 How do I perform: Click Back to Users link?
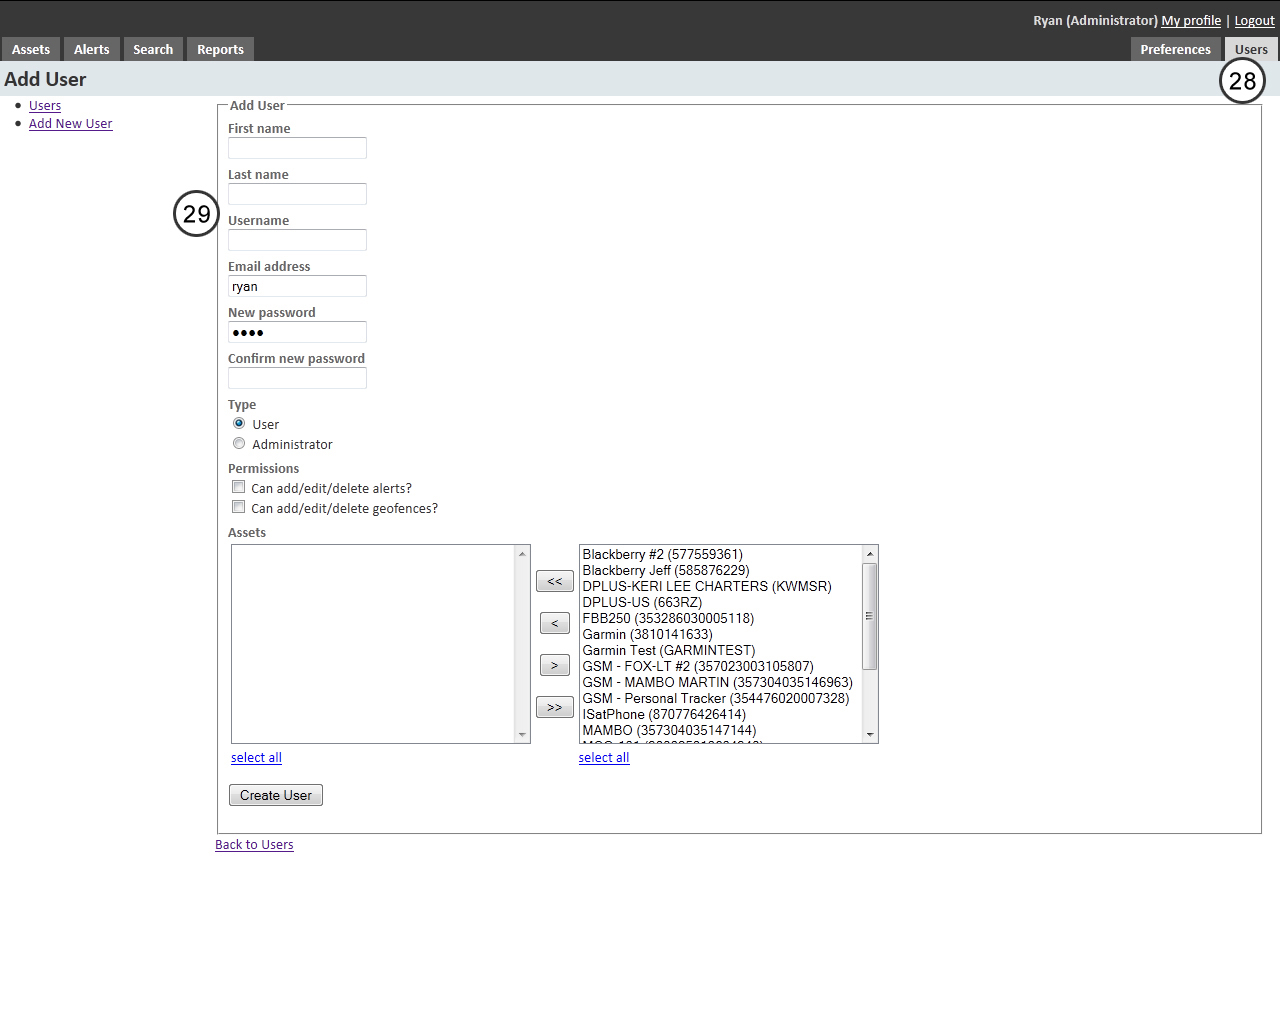click(254, 844)
